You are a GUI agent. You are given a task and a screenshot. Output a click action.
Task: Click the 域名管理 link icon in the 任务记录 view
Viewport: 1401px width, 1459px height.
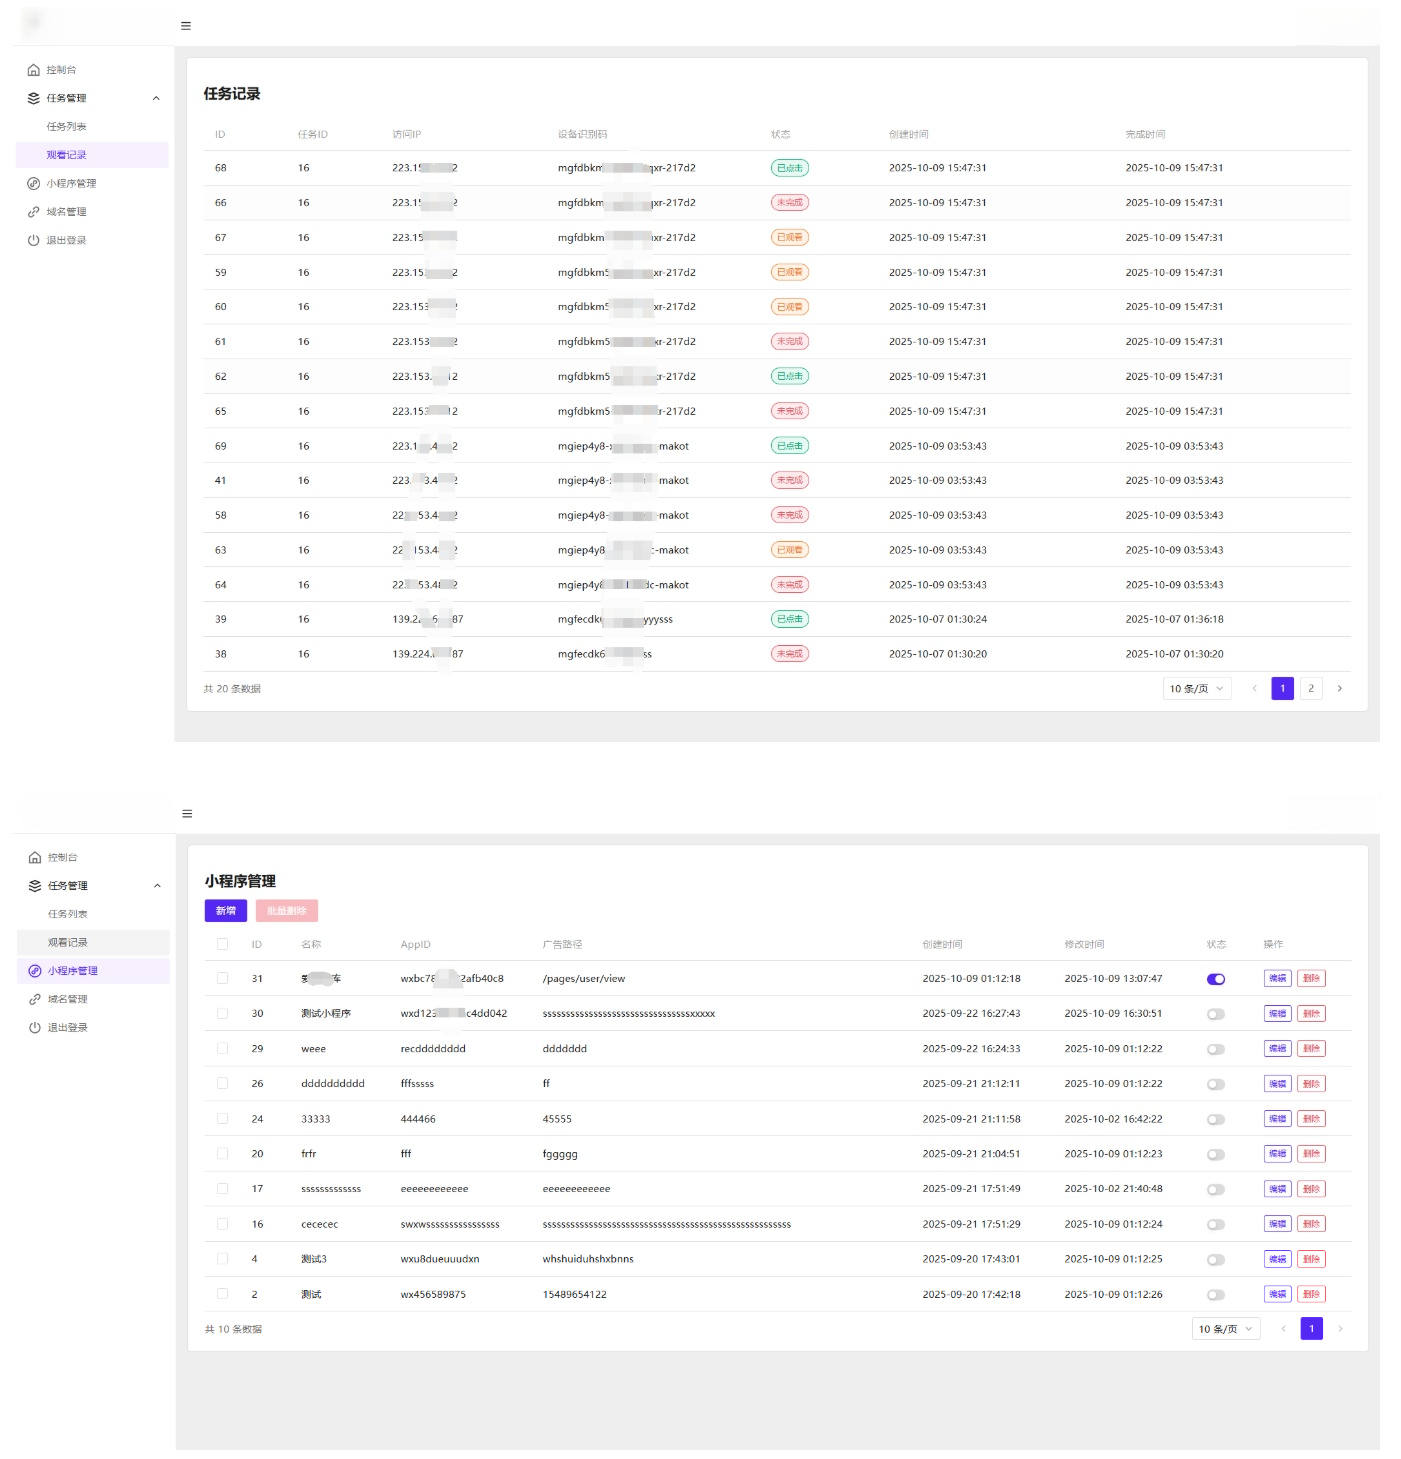click(x=34, y=212)
